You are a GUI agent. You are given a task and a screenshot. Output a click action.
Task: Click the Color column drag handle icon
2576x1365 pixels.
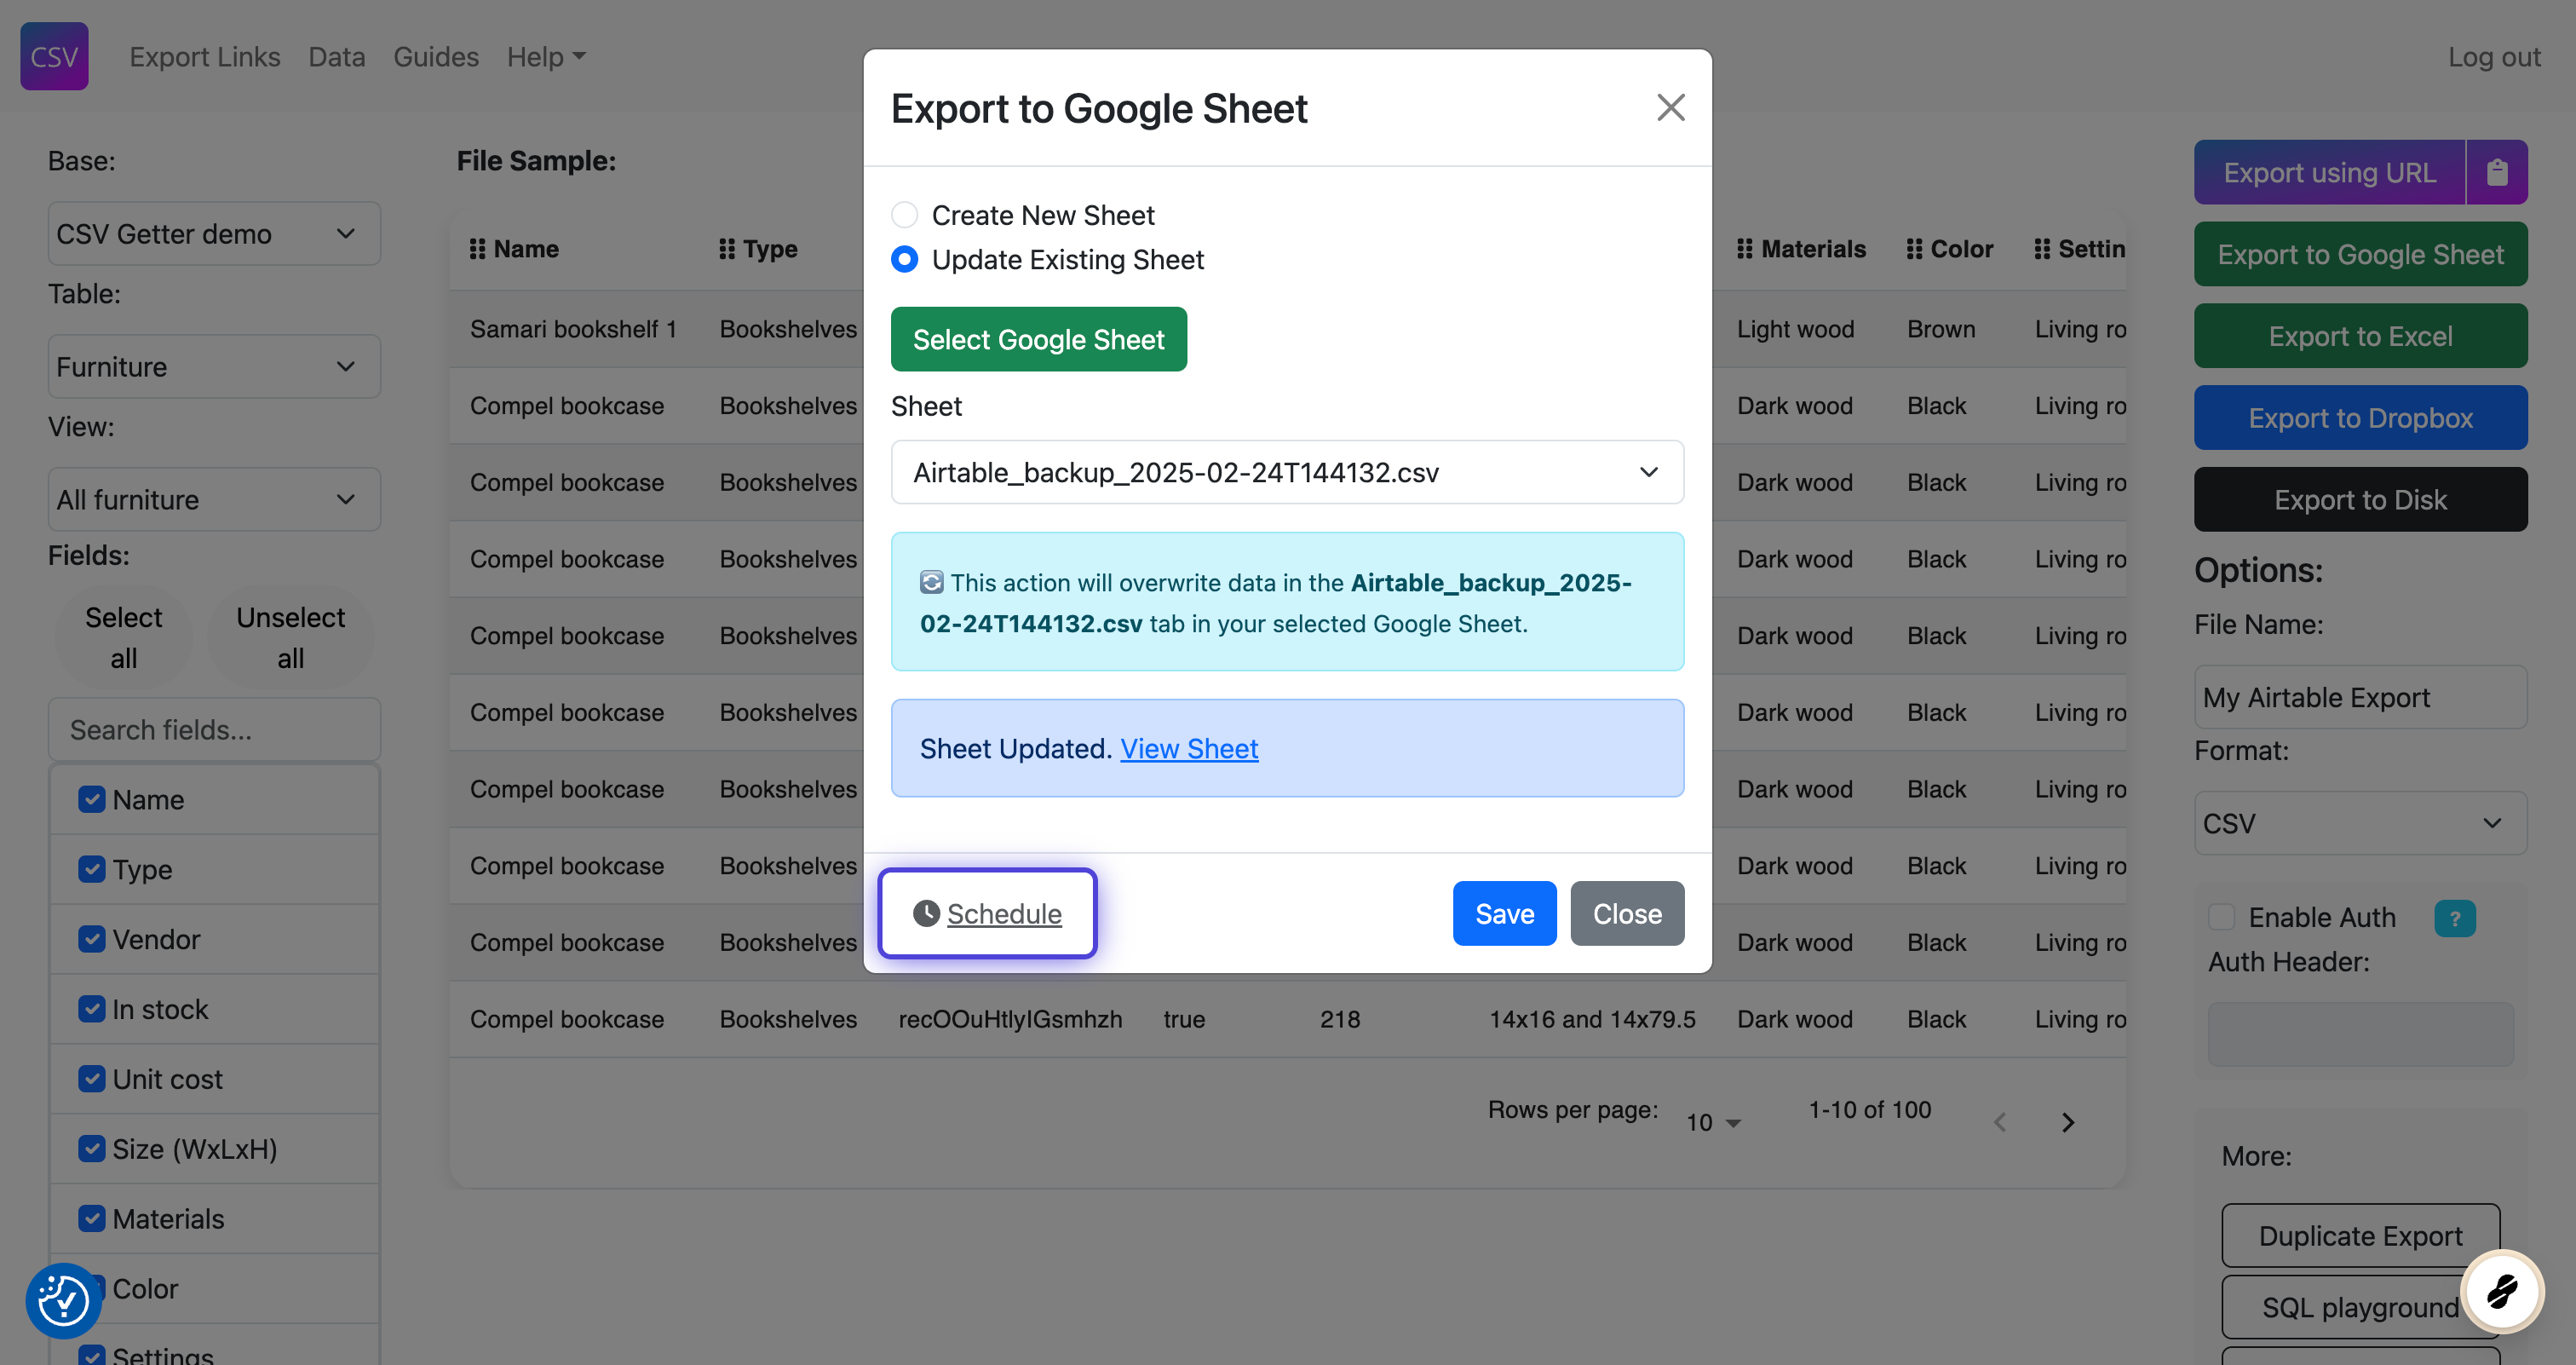point(1914,249)
